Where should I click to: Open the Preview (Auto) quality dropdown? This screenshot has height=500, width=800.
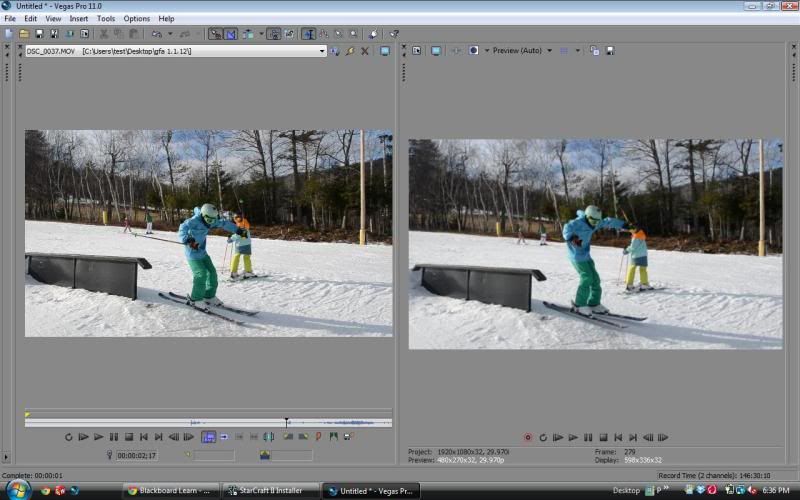(549, 50)
